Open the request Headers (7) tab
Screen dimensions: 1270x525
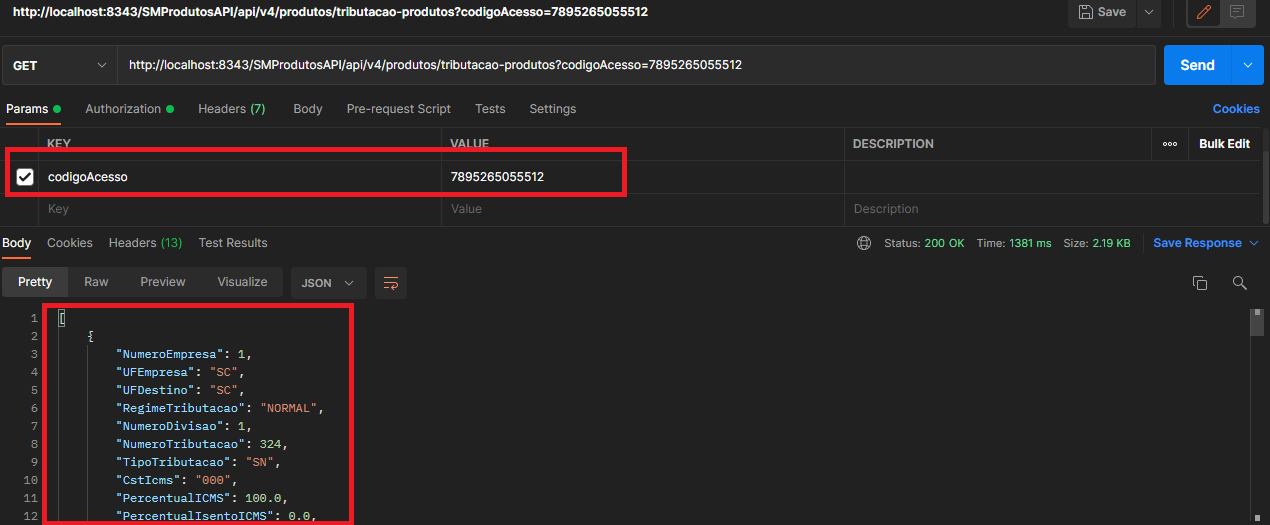[x=231, y=109]
